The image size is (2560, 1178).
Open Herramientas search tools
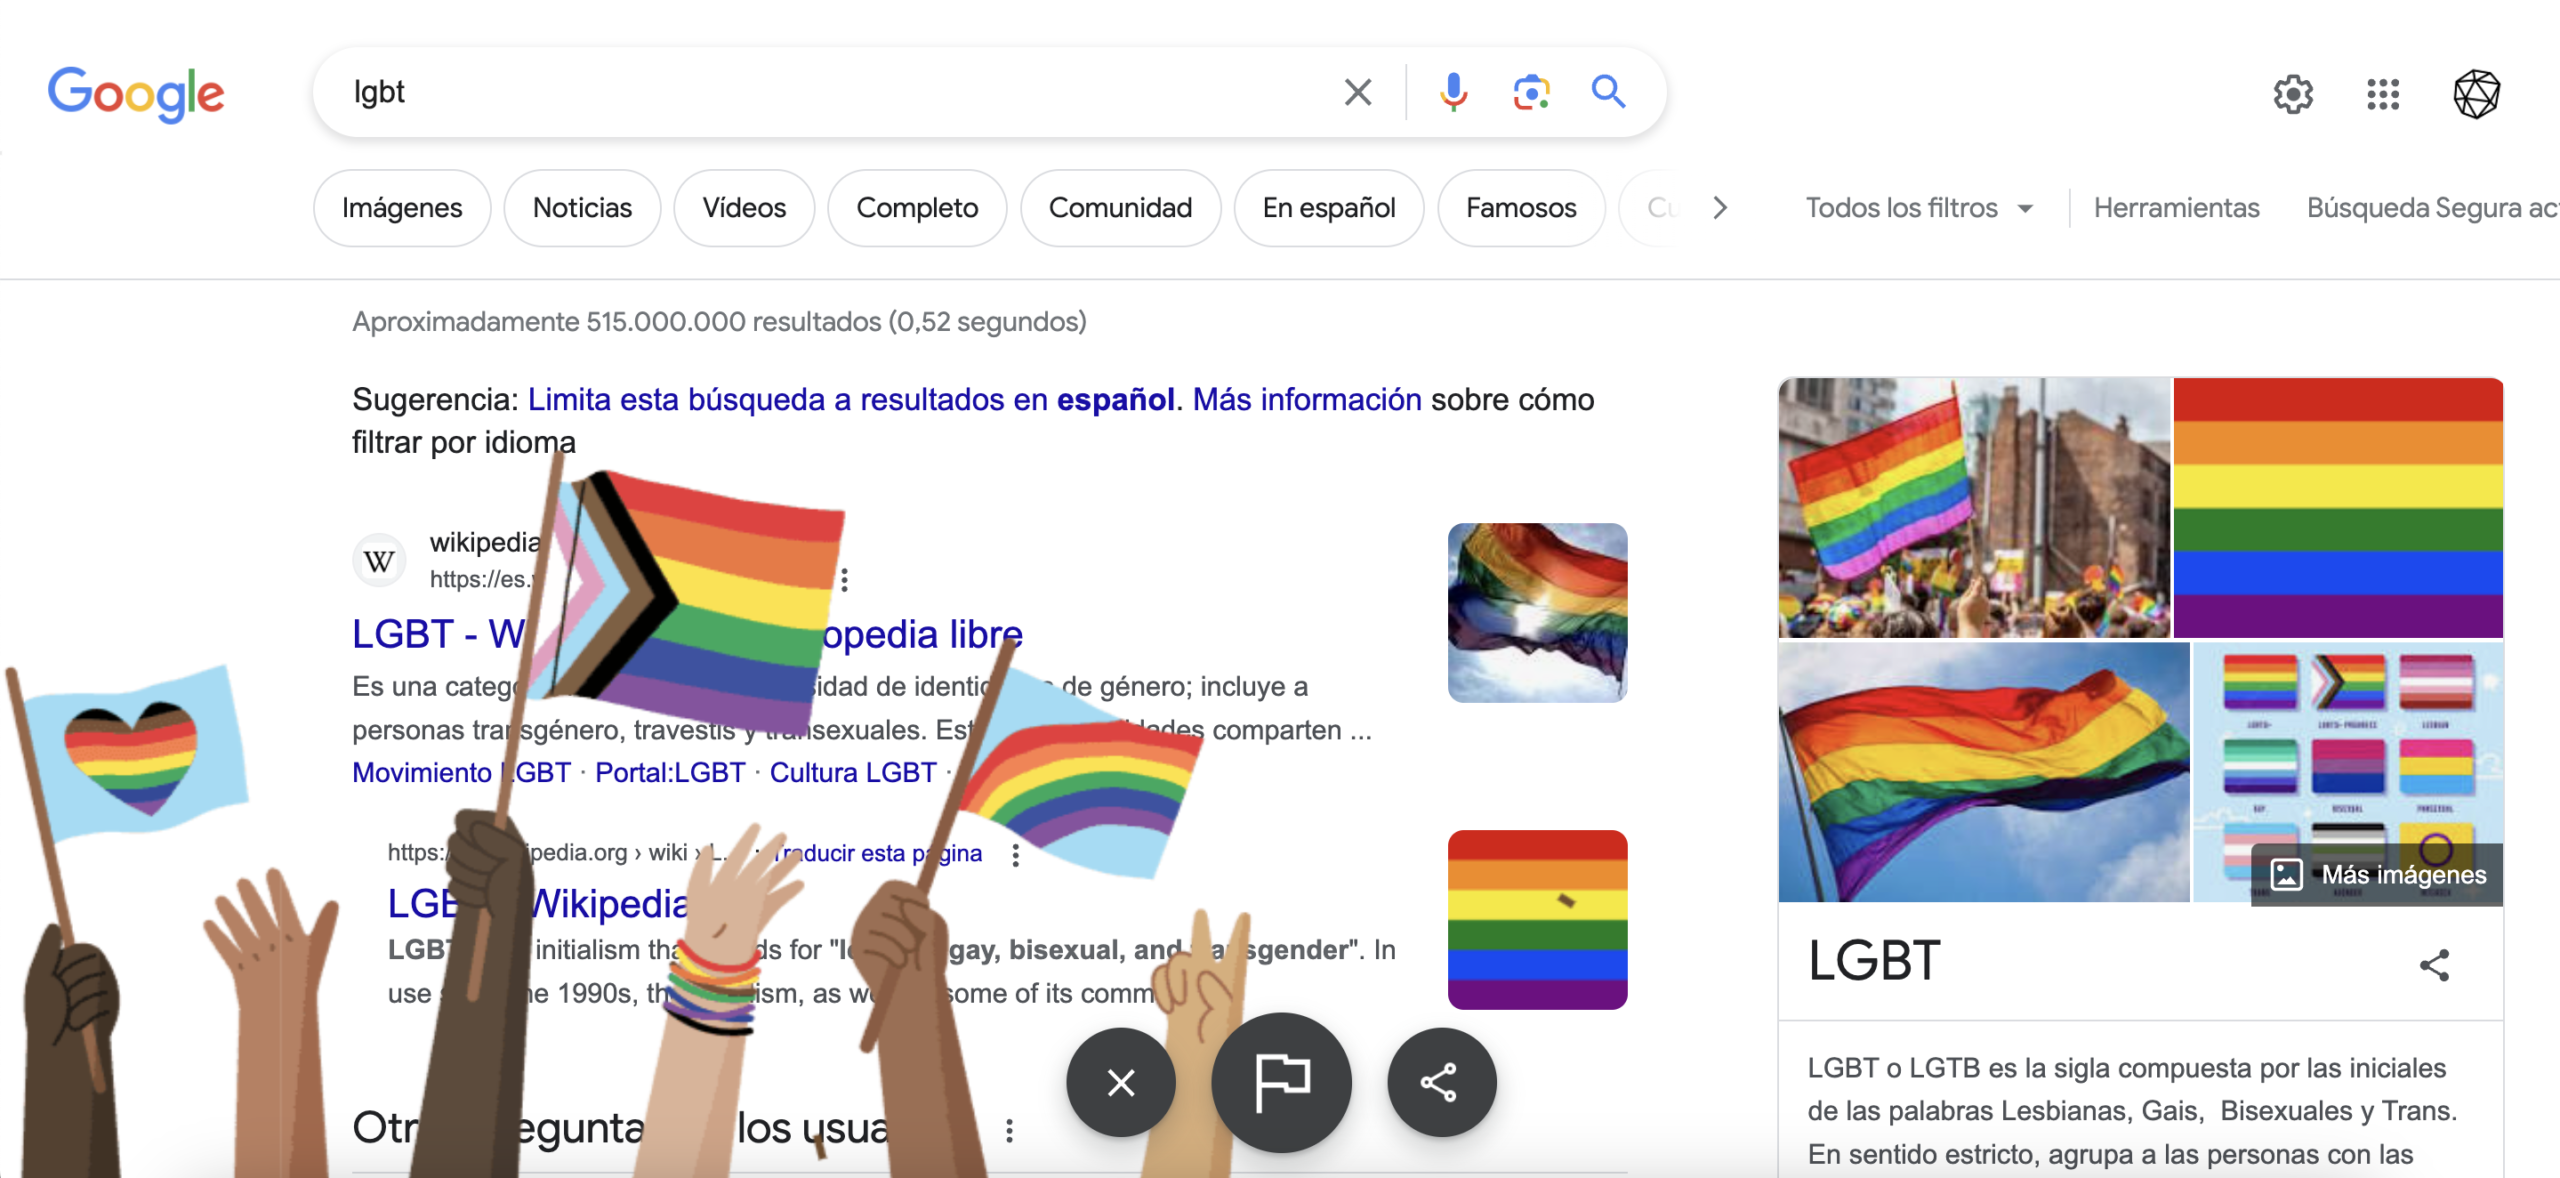(2176, 208)
